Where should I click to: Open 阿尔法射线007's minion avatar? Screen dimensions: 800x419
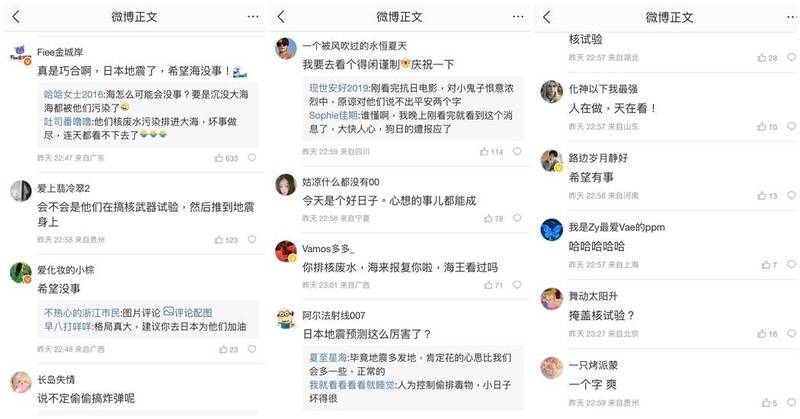coord(286,318)
